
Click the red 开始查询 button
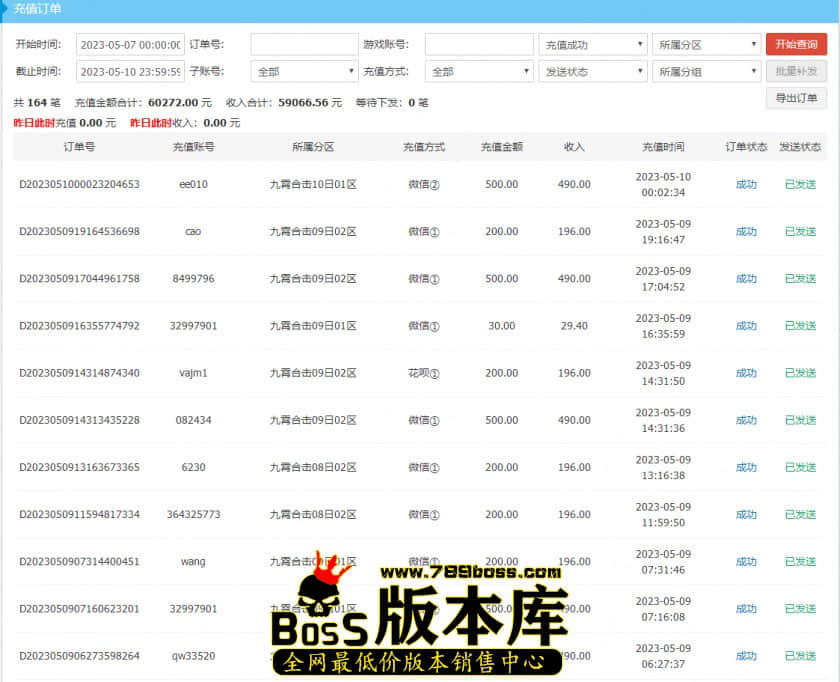(x=796, y=45)
